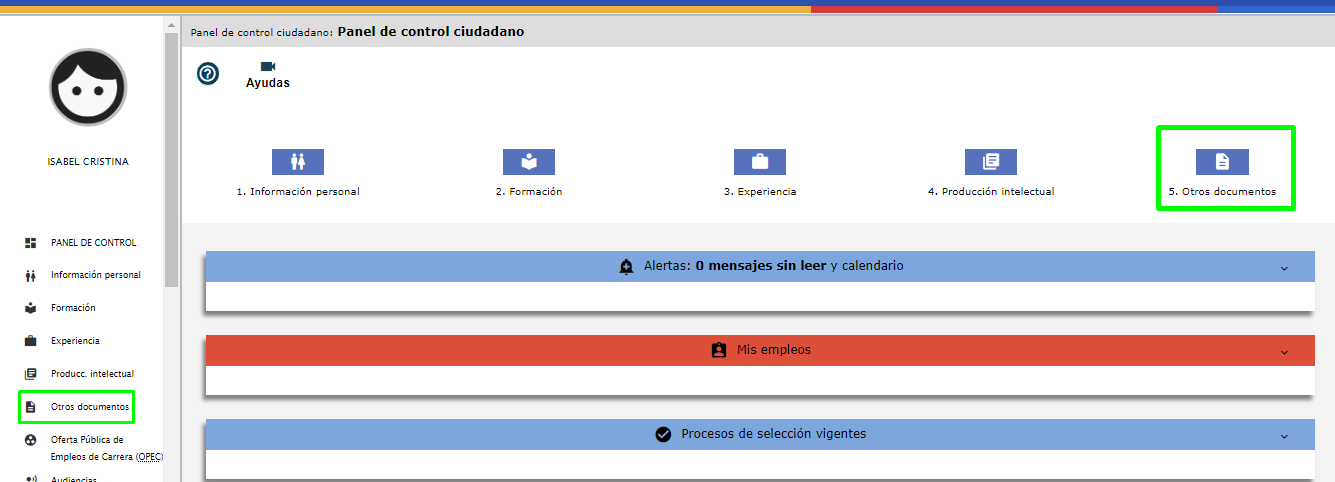Select the Experiencia briefcase icon tile
1335x482 pixels.
click(759, 162)
